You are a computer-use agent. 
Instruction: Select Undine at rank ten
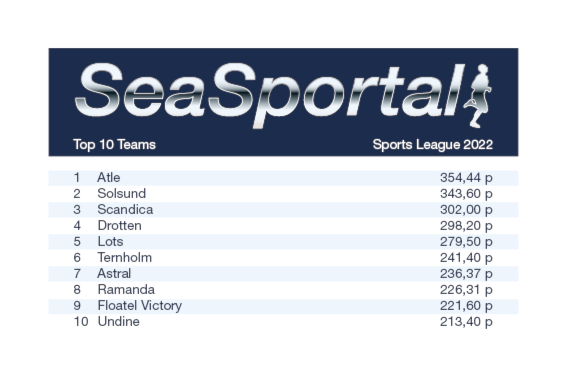pyautogui.click(x=119, y=321)
